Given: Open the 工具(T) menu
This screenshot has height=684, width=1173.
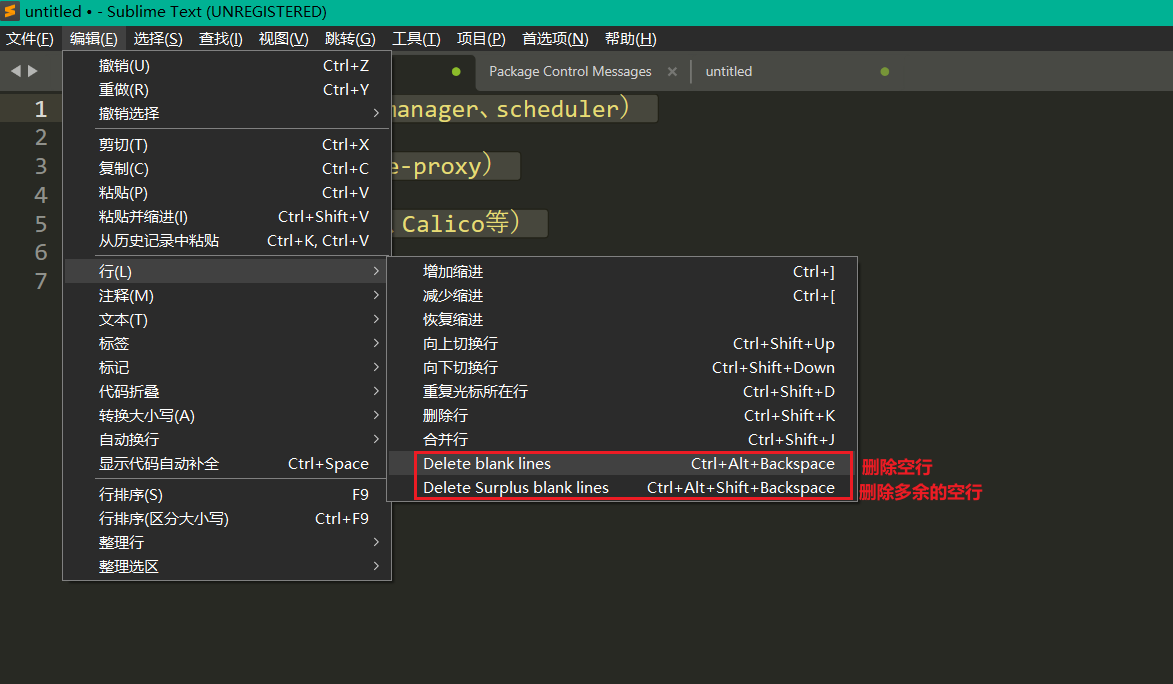Looking at the screenshot, I should tap(416, 39).
